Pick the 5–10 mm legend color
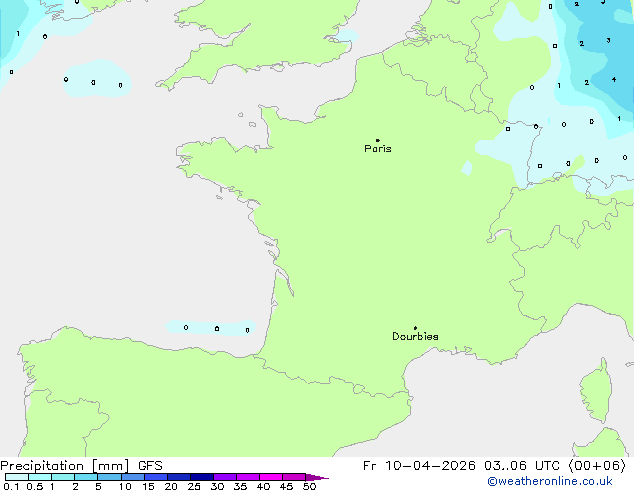634x490 pixels. [x=109, y=477]
